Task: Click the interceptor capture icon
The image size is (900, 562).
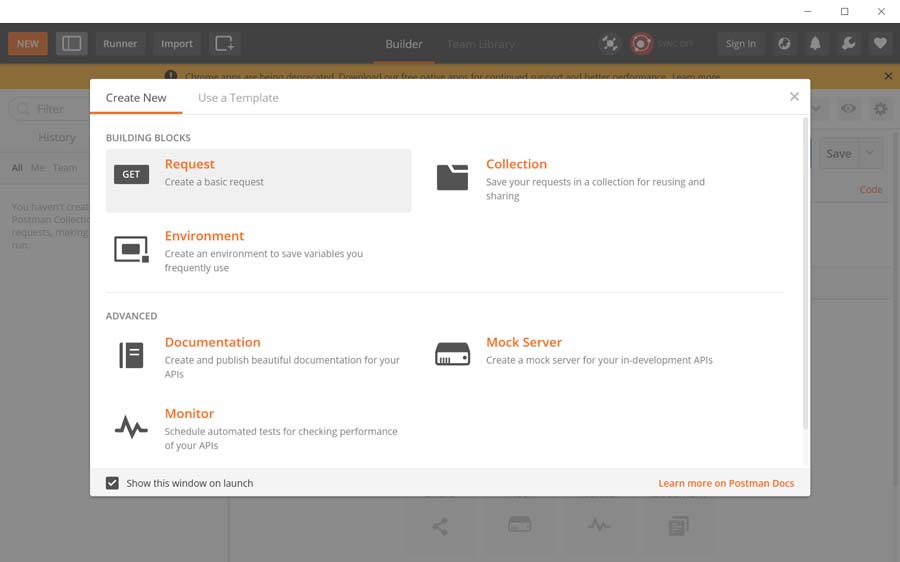Action: click(x=610, y=44)
